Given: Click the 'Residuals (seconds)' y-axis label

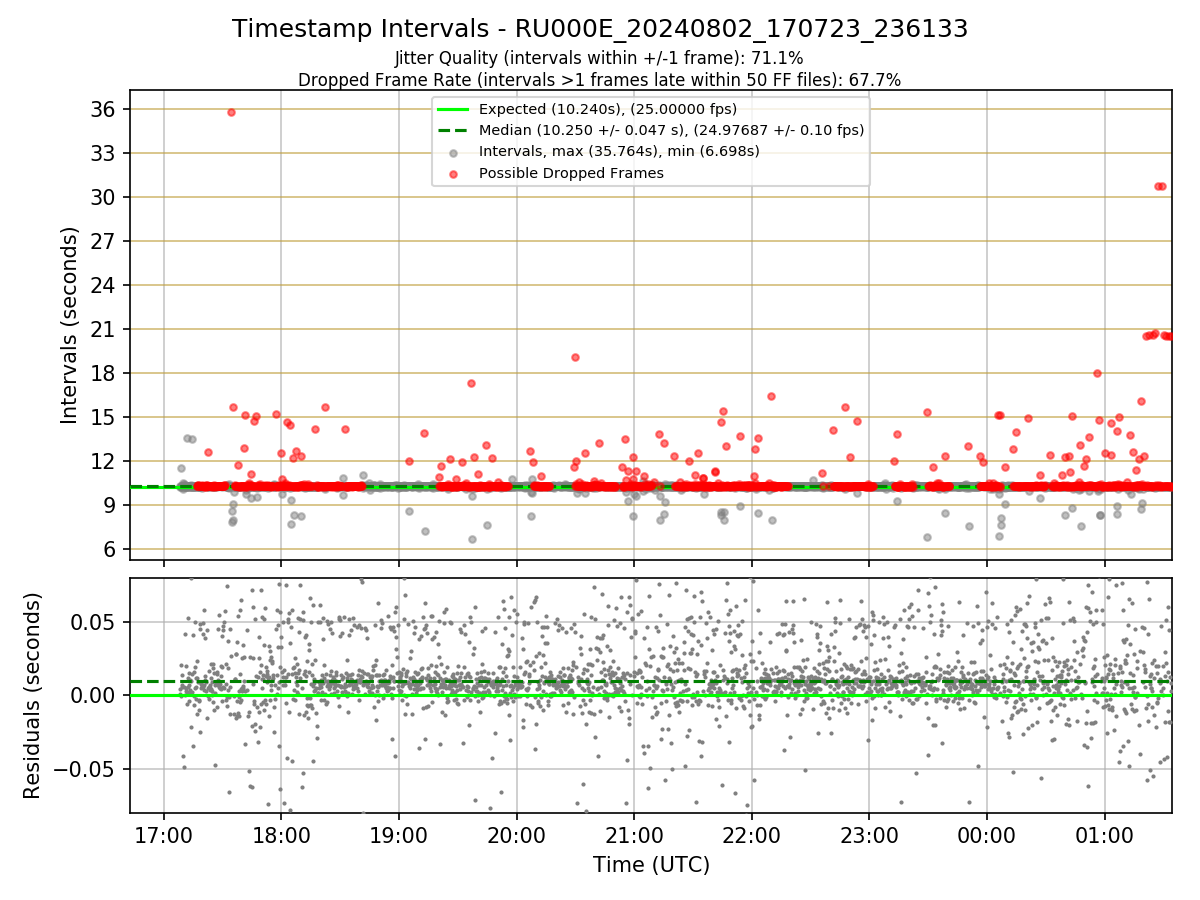Looking at the screenshot, I should pyautogui.click(x=32, y=695).
